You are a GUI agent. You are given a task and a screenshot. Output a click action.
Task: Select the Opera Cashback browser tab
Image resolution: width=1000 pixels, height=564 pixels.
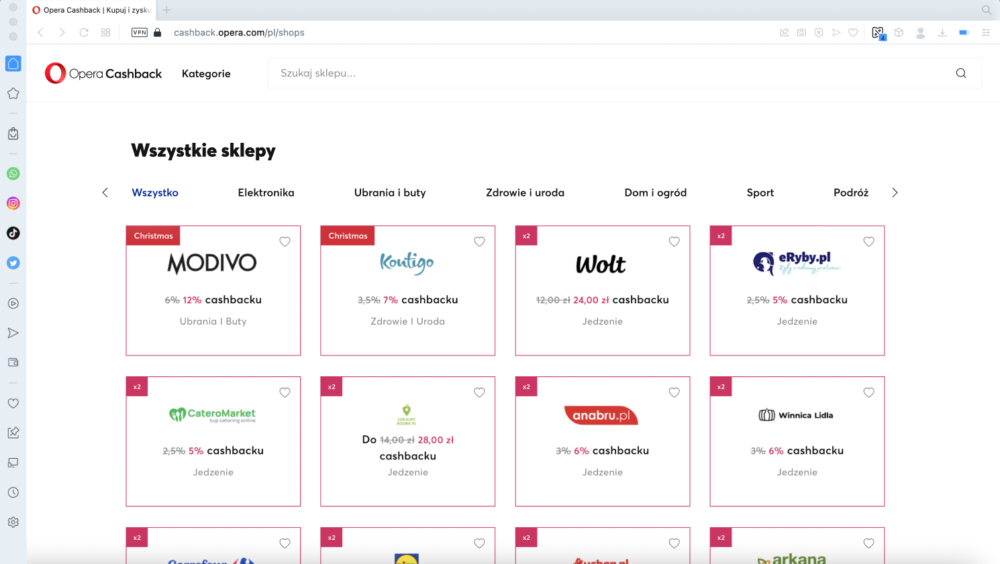pos(91,10)
